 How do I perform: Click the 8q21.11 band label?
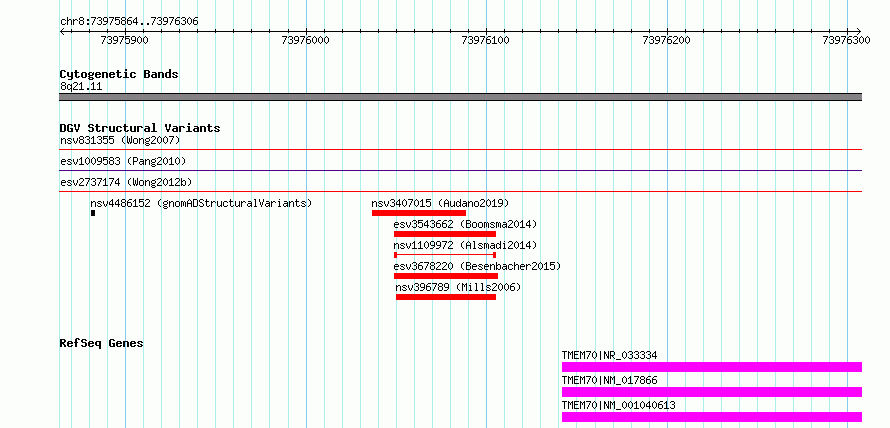[x=81, y=87]
